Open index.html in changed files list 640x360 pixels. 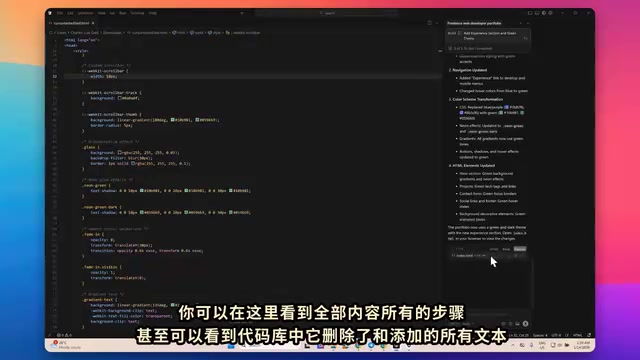tap(464, 256)
